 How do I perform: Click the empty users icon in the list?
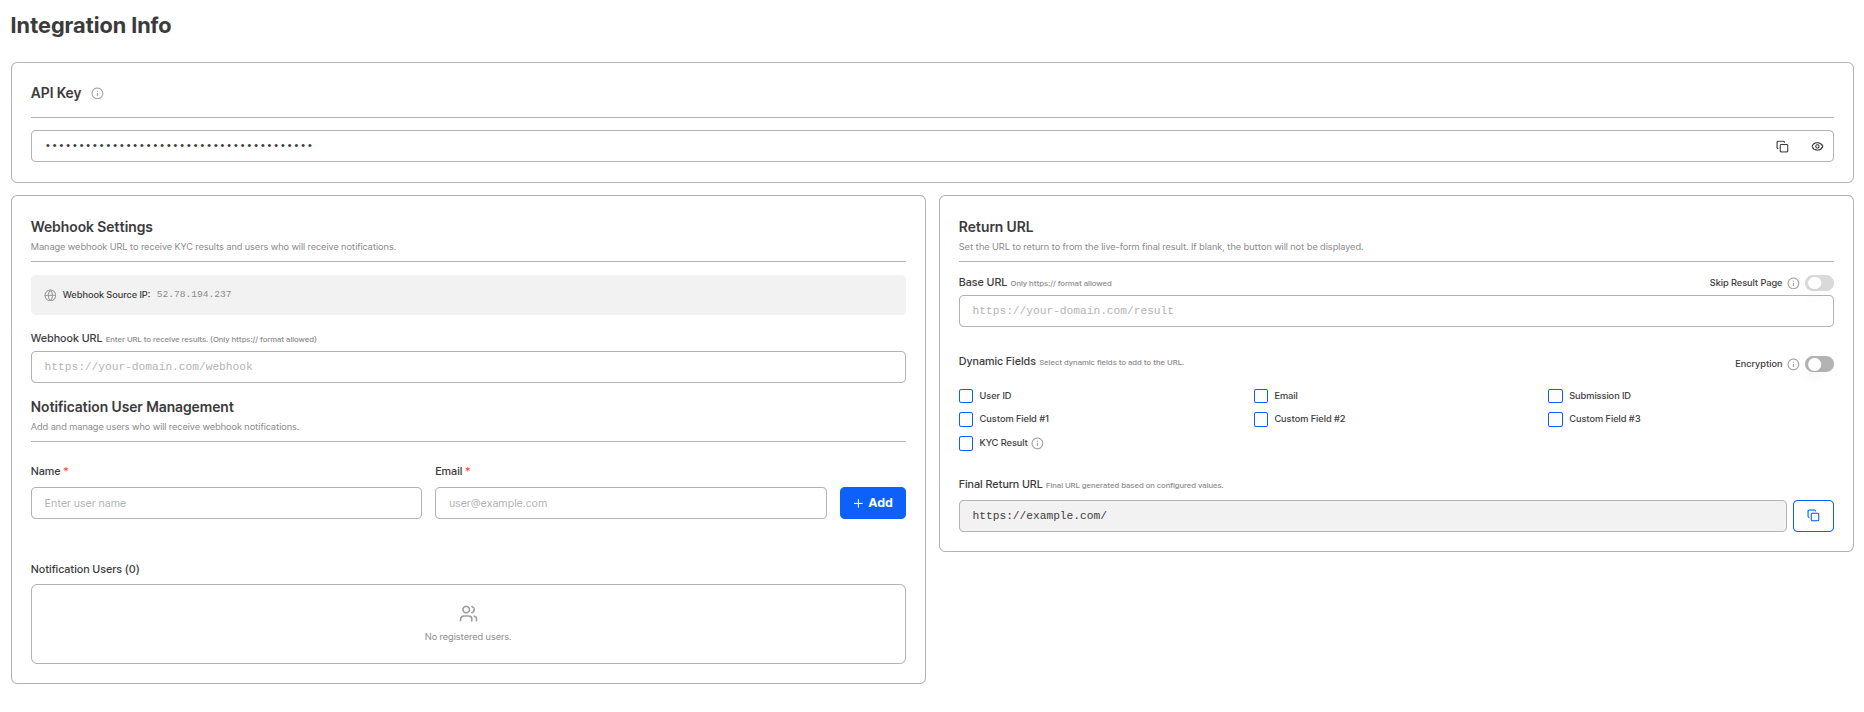click(x=468, y=614)
